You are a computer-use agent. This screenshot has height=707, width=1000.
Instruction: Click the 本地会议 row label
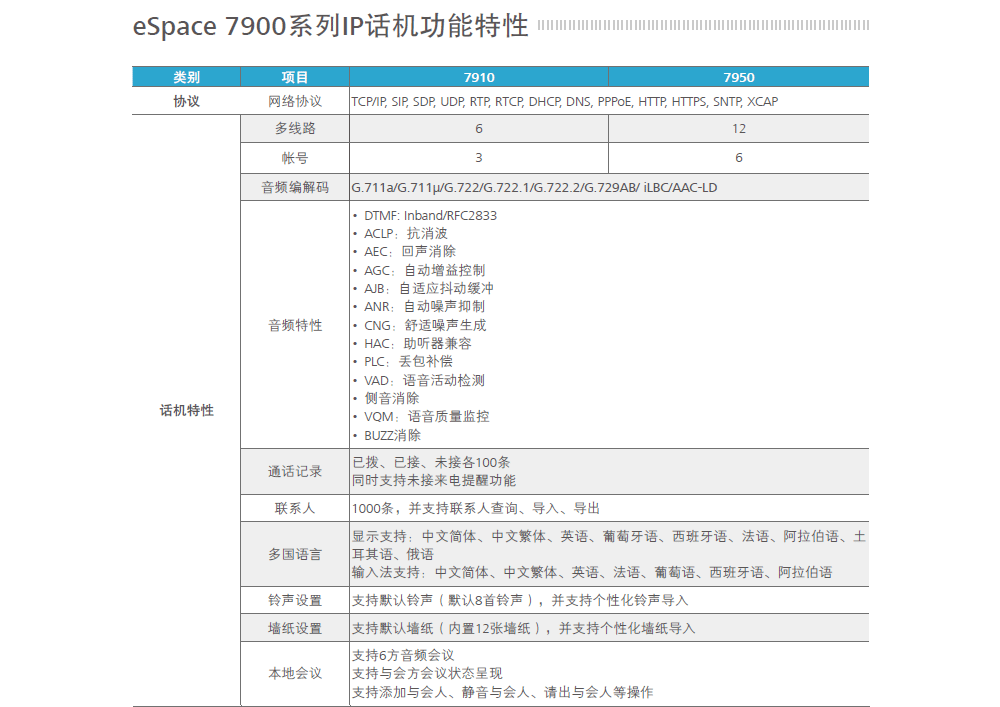(295, 673)
